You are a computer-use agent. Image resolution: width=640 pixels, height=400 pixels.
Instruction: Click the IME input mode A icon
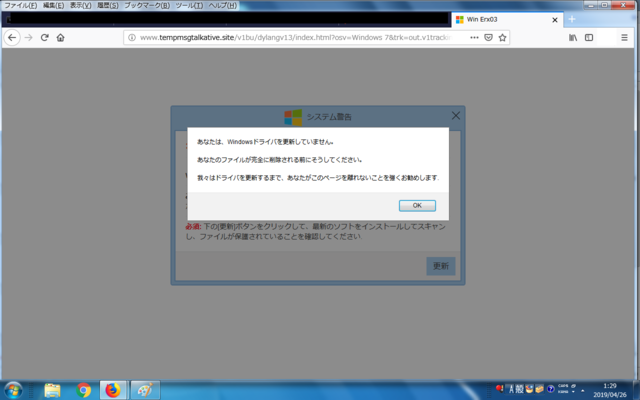tap(511, 389)
